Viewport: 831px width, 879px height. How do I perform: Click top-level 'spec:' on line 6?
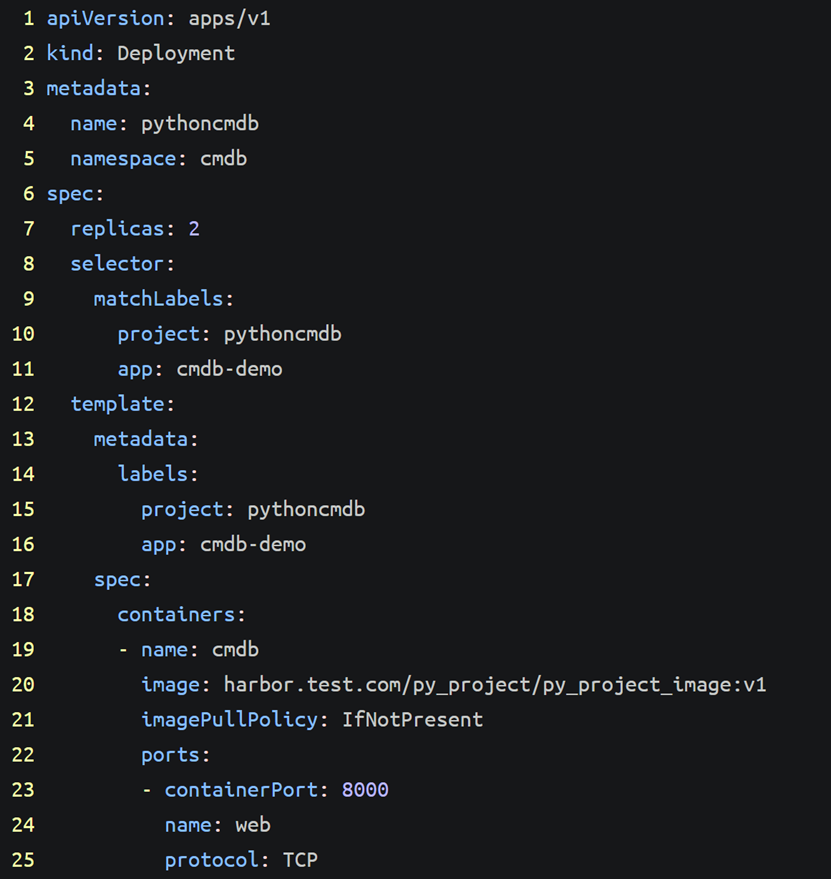[76, 195]
